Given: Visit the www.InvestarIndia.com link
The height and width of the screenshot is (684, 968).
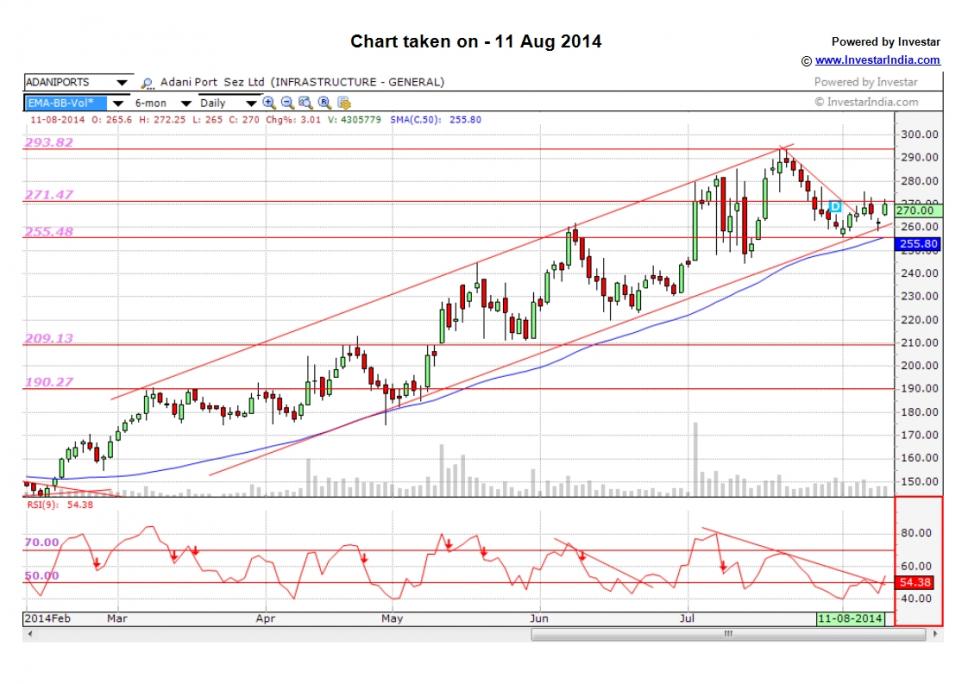Looking at the screenshot, I should click(x=877, y=60).
